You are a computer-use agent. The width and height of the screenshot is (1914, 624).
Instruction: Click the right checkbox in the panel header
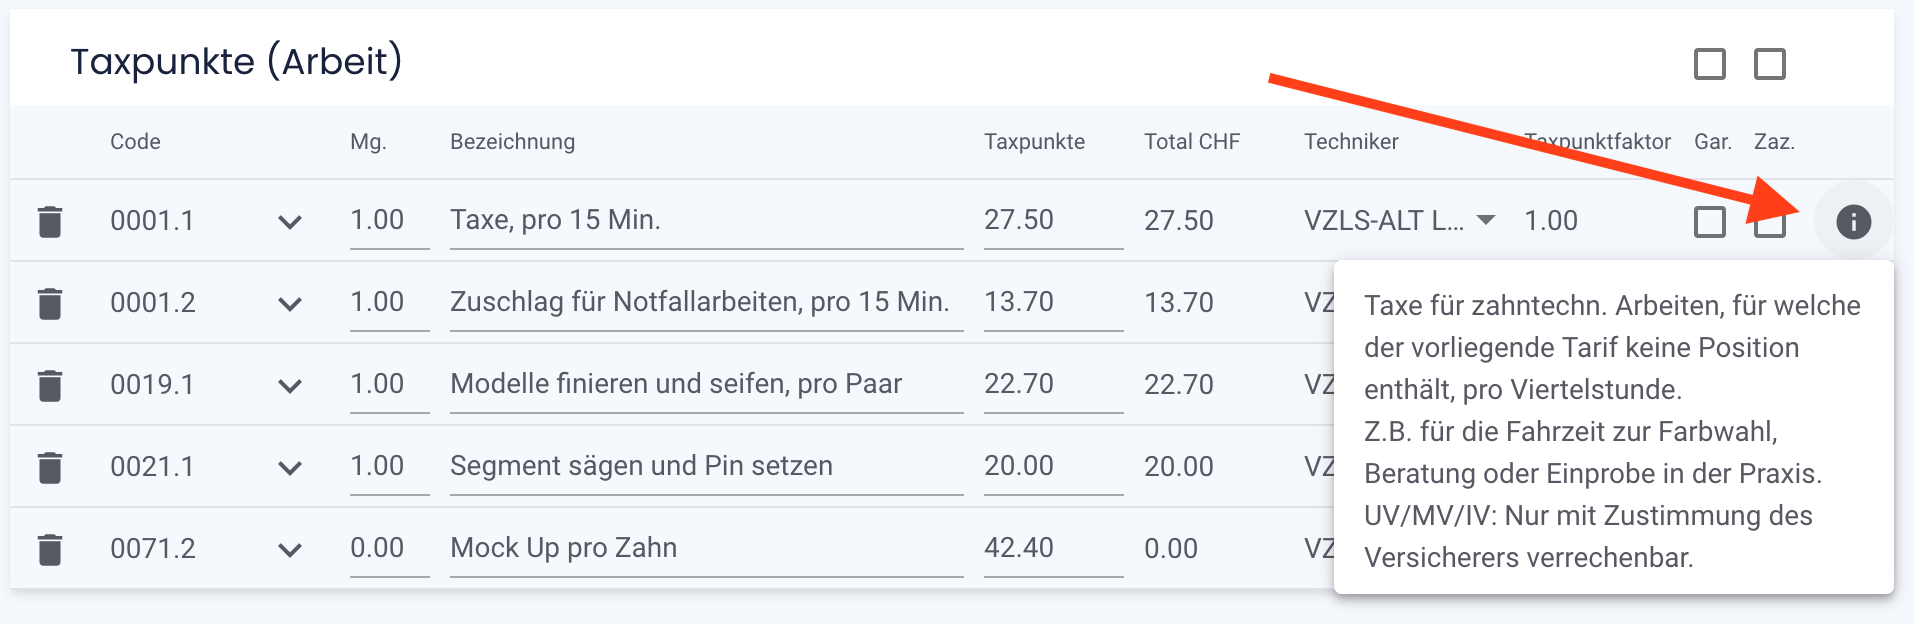point(1769,64)
